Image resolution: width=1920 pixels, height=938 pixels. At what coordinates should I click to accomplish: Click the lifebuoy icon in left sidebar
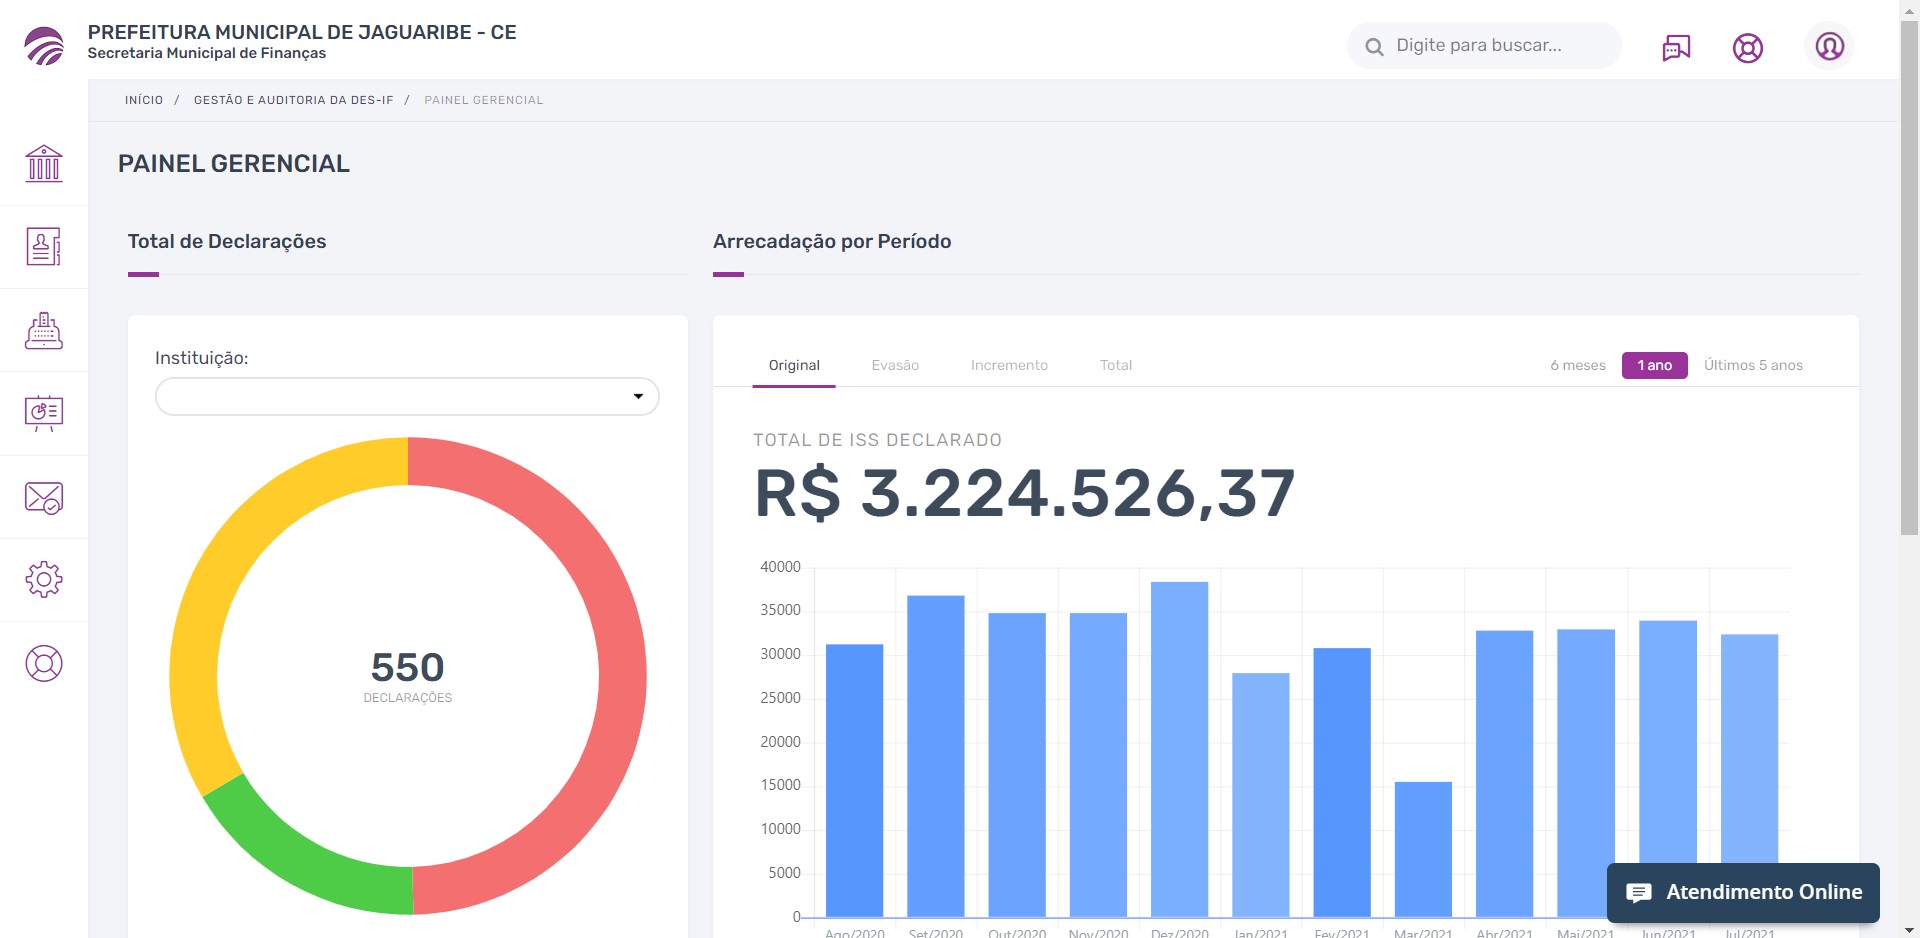pyautogui.click(x=44, y=663)
